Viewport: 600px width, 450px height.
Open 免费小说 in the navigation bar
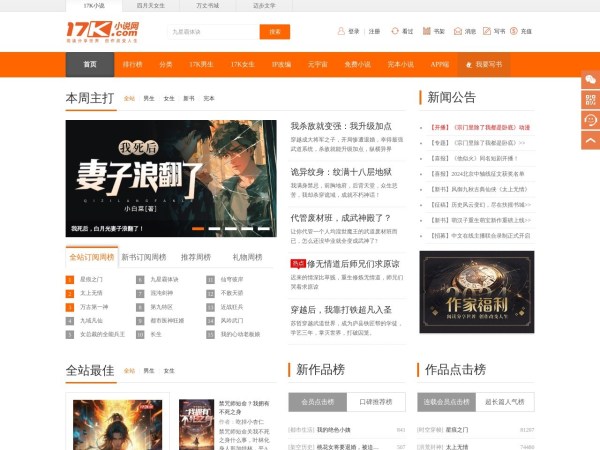tap(357, 64)
